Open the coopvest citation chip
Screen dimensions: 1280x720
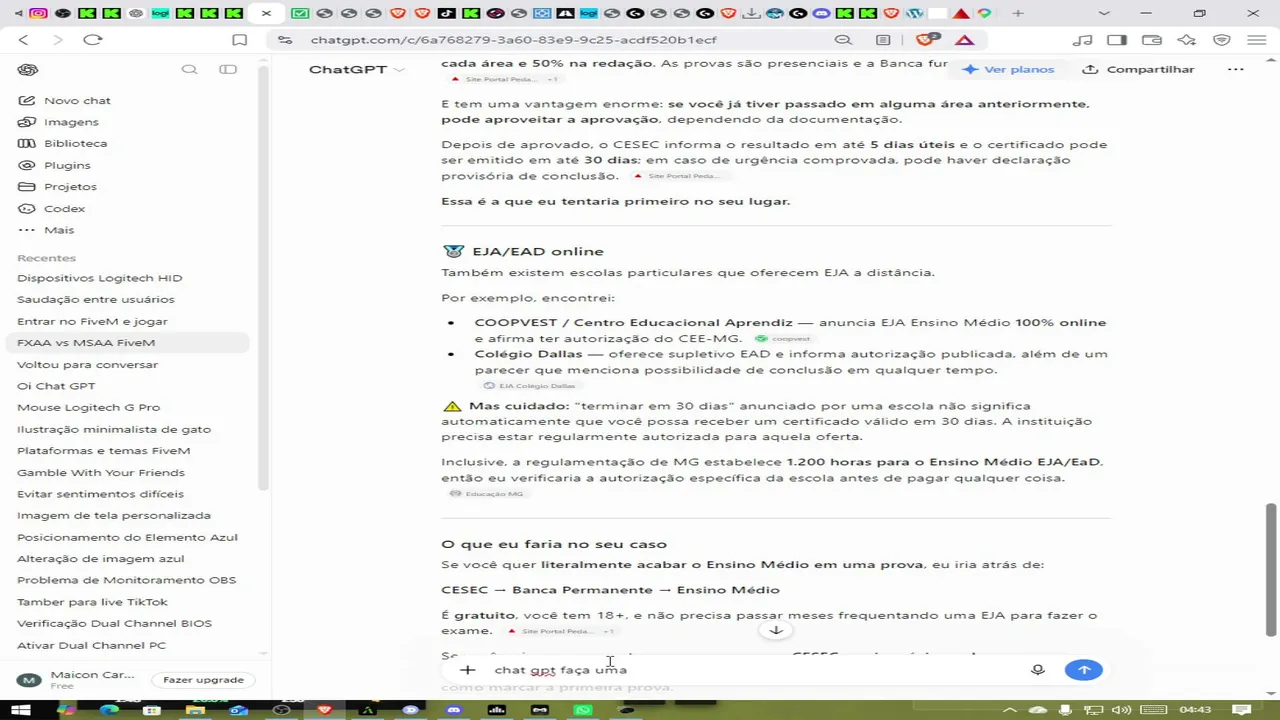coord(784,339)
